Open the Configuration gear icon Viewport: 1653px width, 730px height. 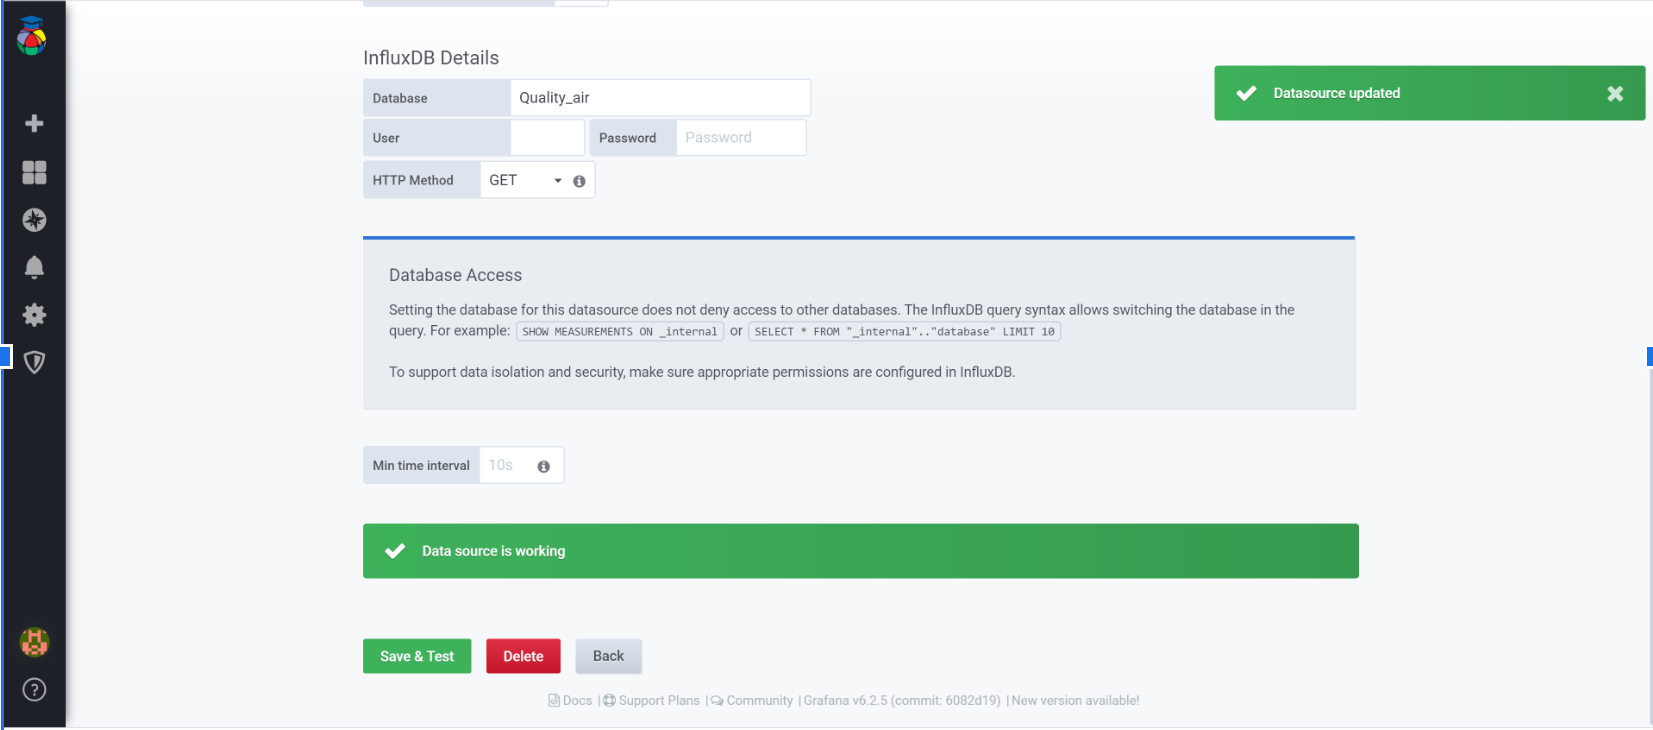[x=34, y=315]
